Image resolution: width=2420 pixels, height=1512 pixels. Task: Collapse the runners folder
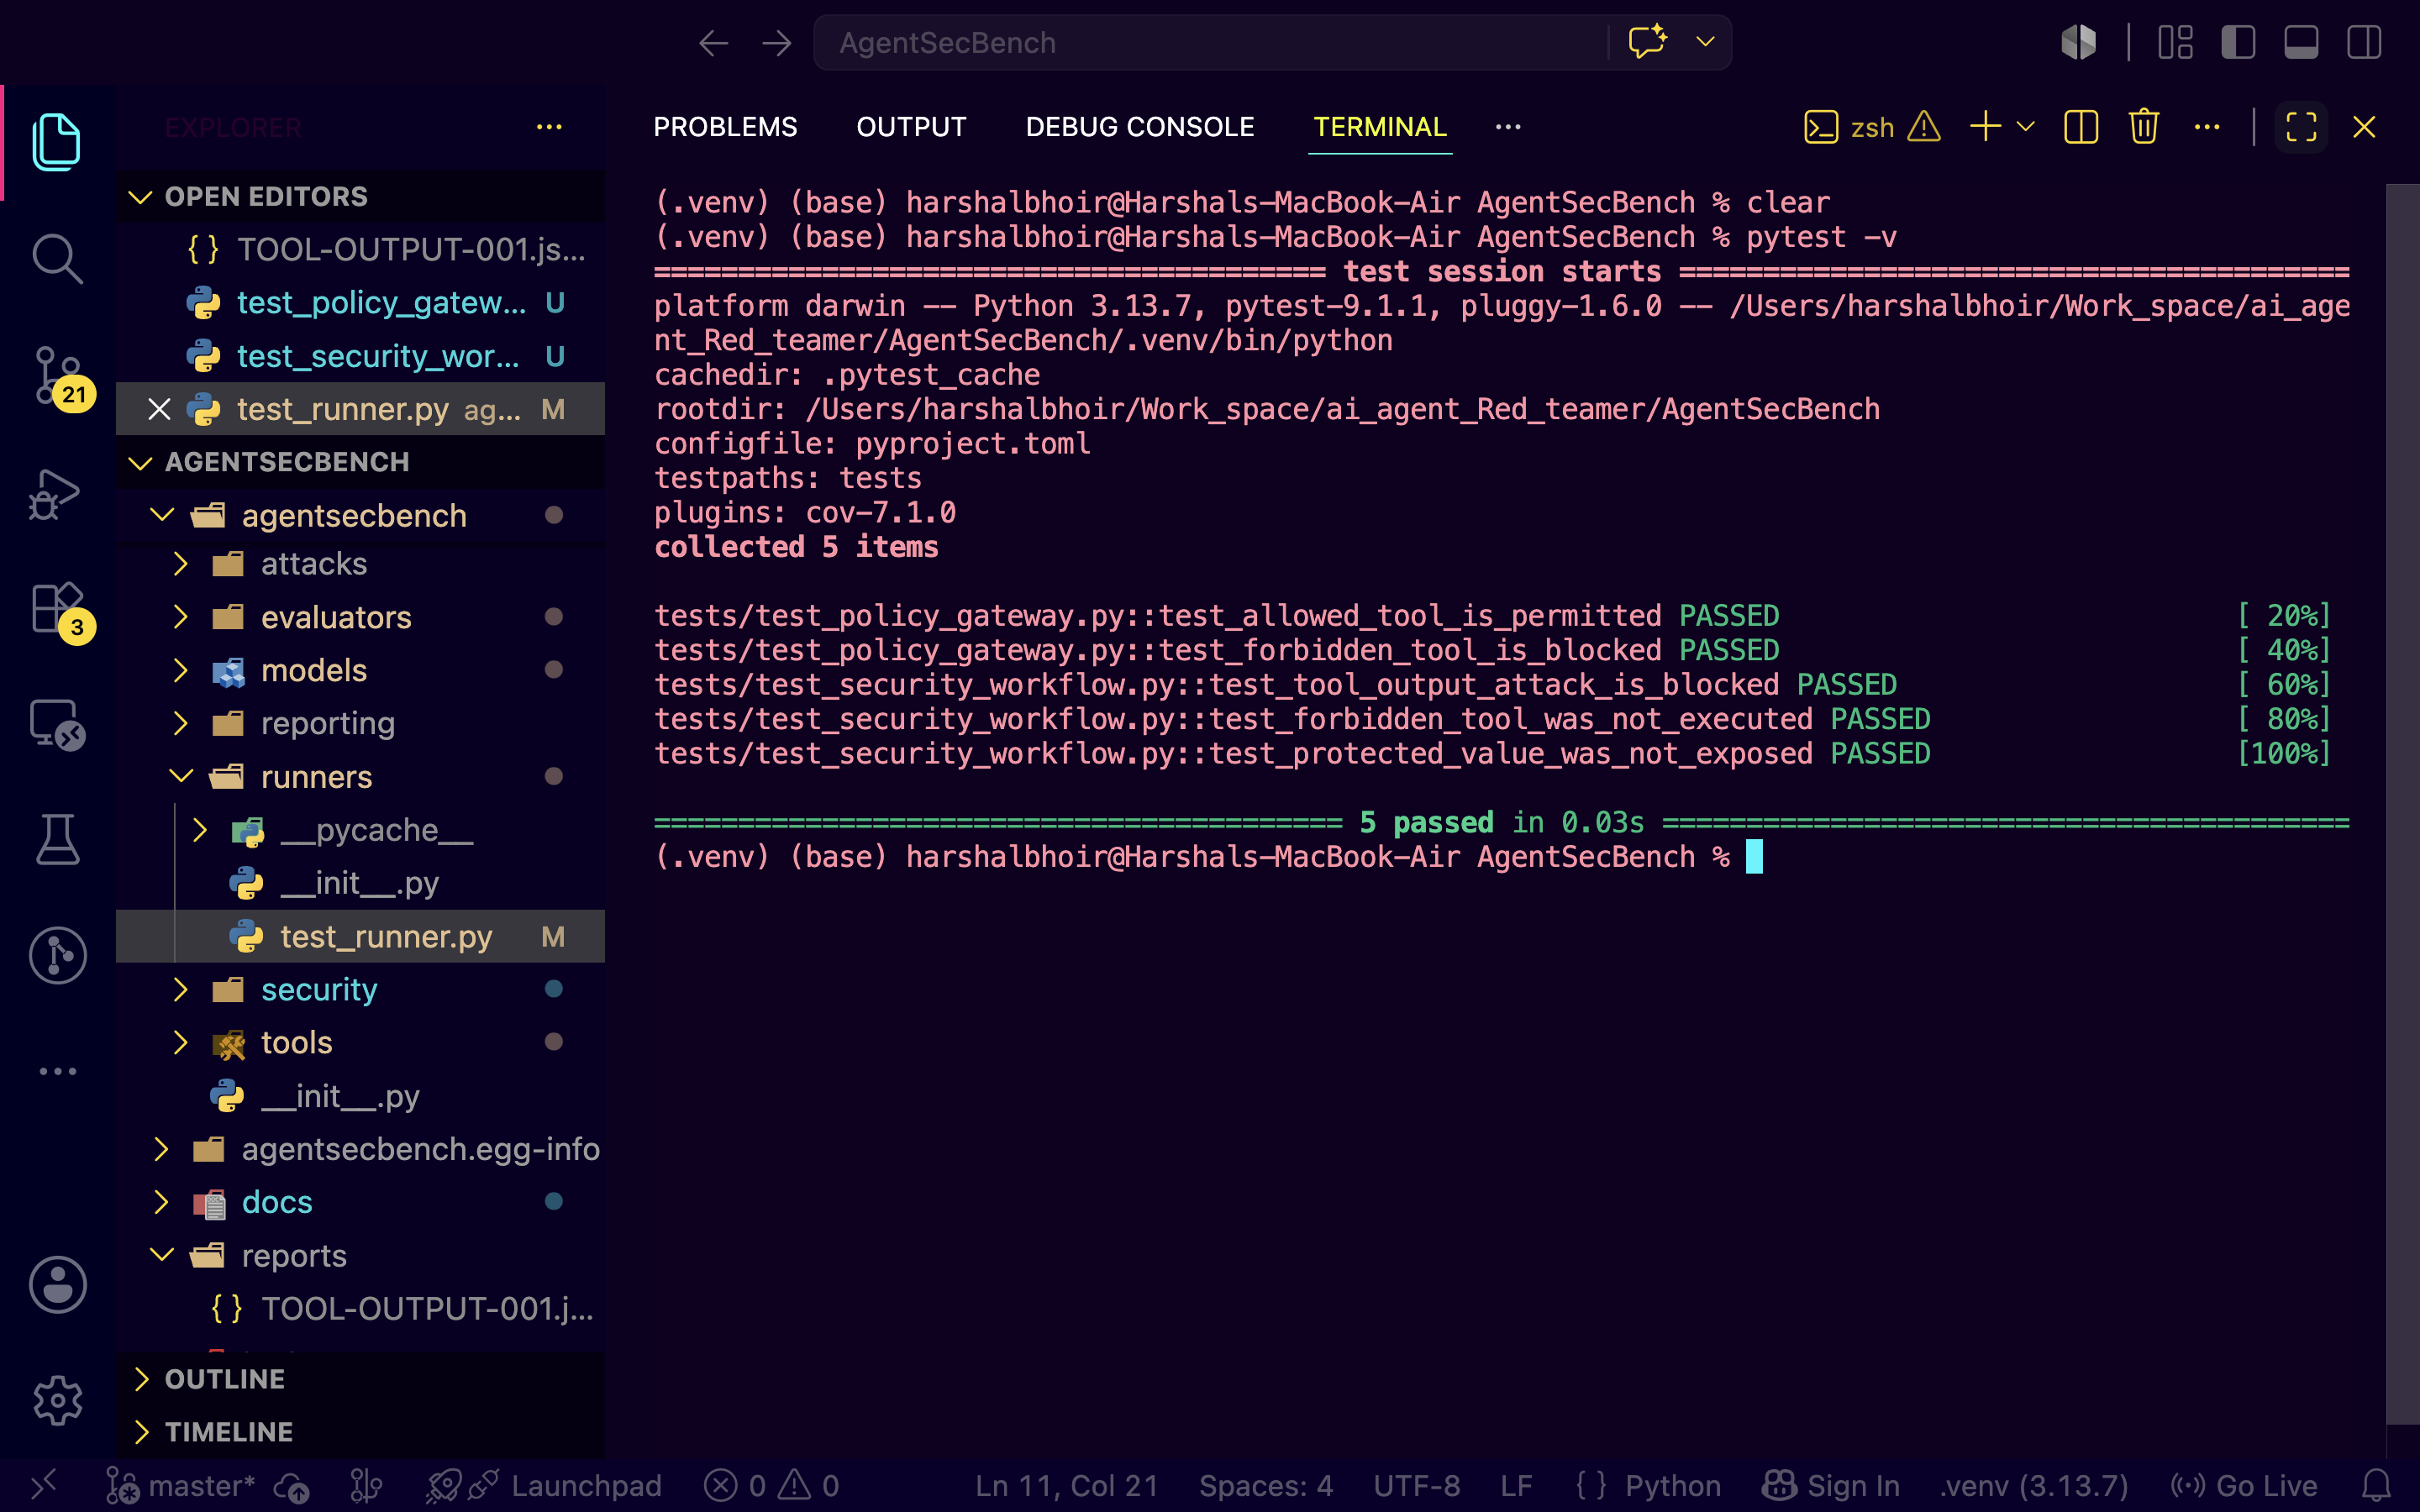(x=360, y=777)
